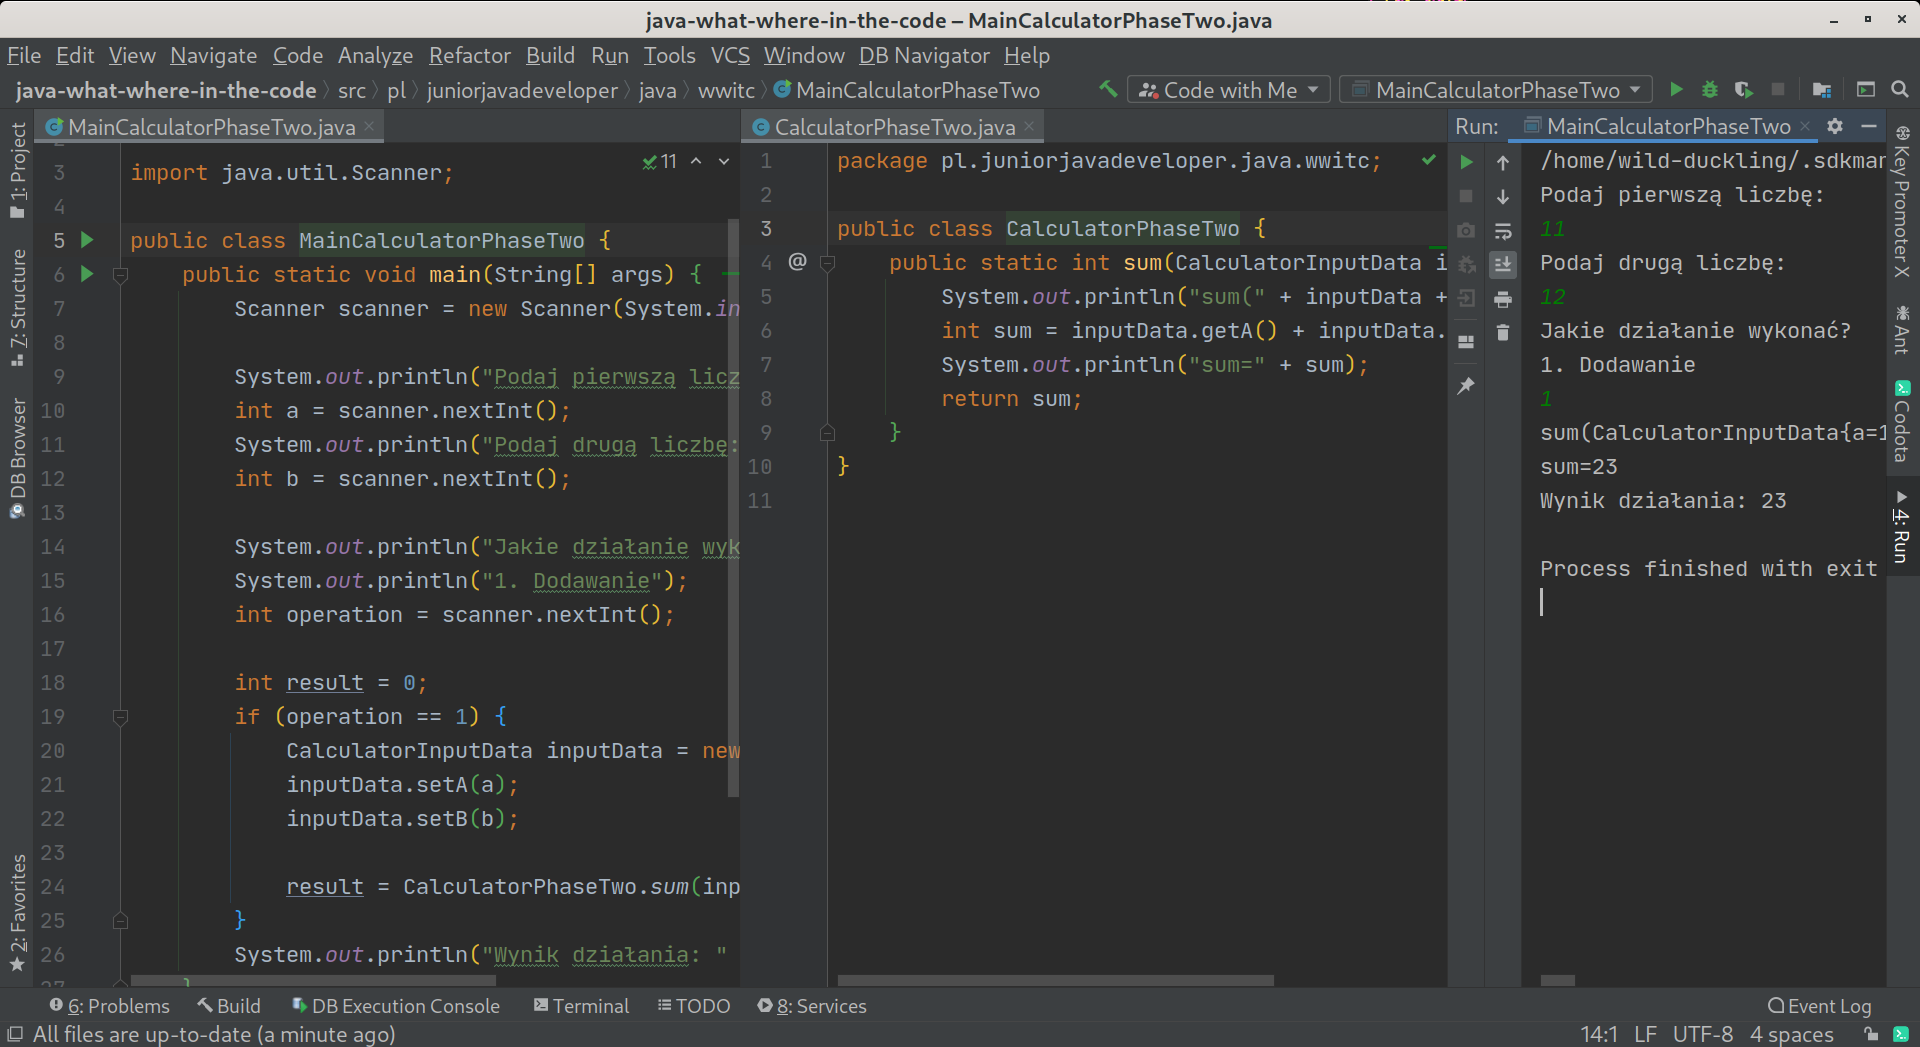Switch to the CalculatorPhaseTwo.java editor tab

coord(894,127)
